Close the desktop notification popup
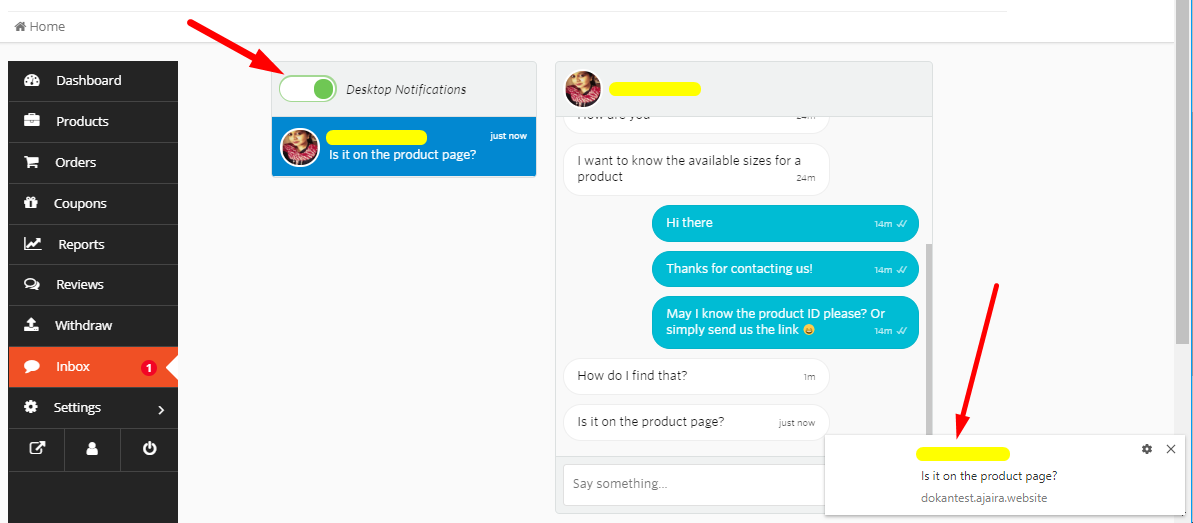1193x523 pixels. [1171, 450]
